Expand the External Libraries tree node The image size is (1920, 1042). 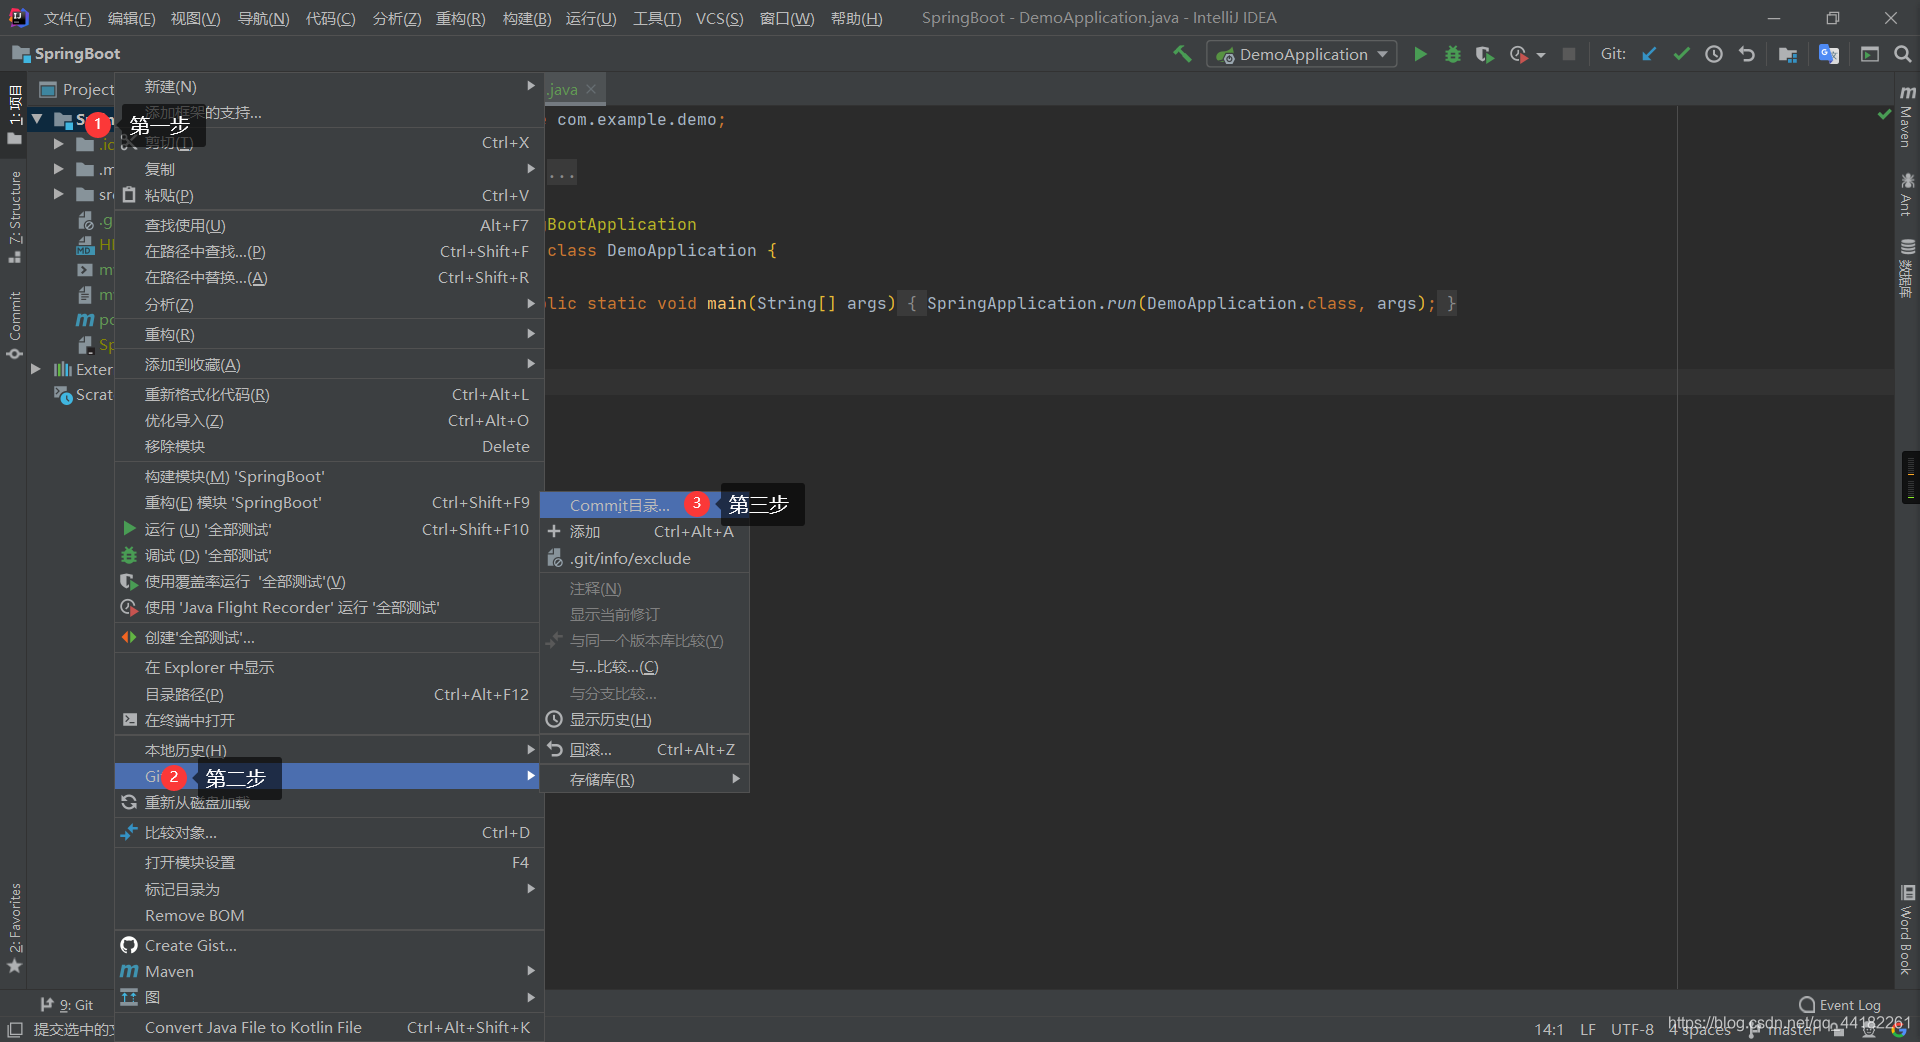(36, 369)
